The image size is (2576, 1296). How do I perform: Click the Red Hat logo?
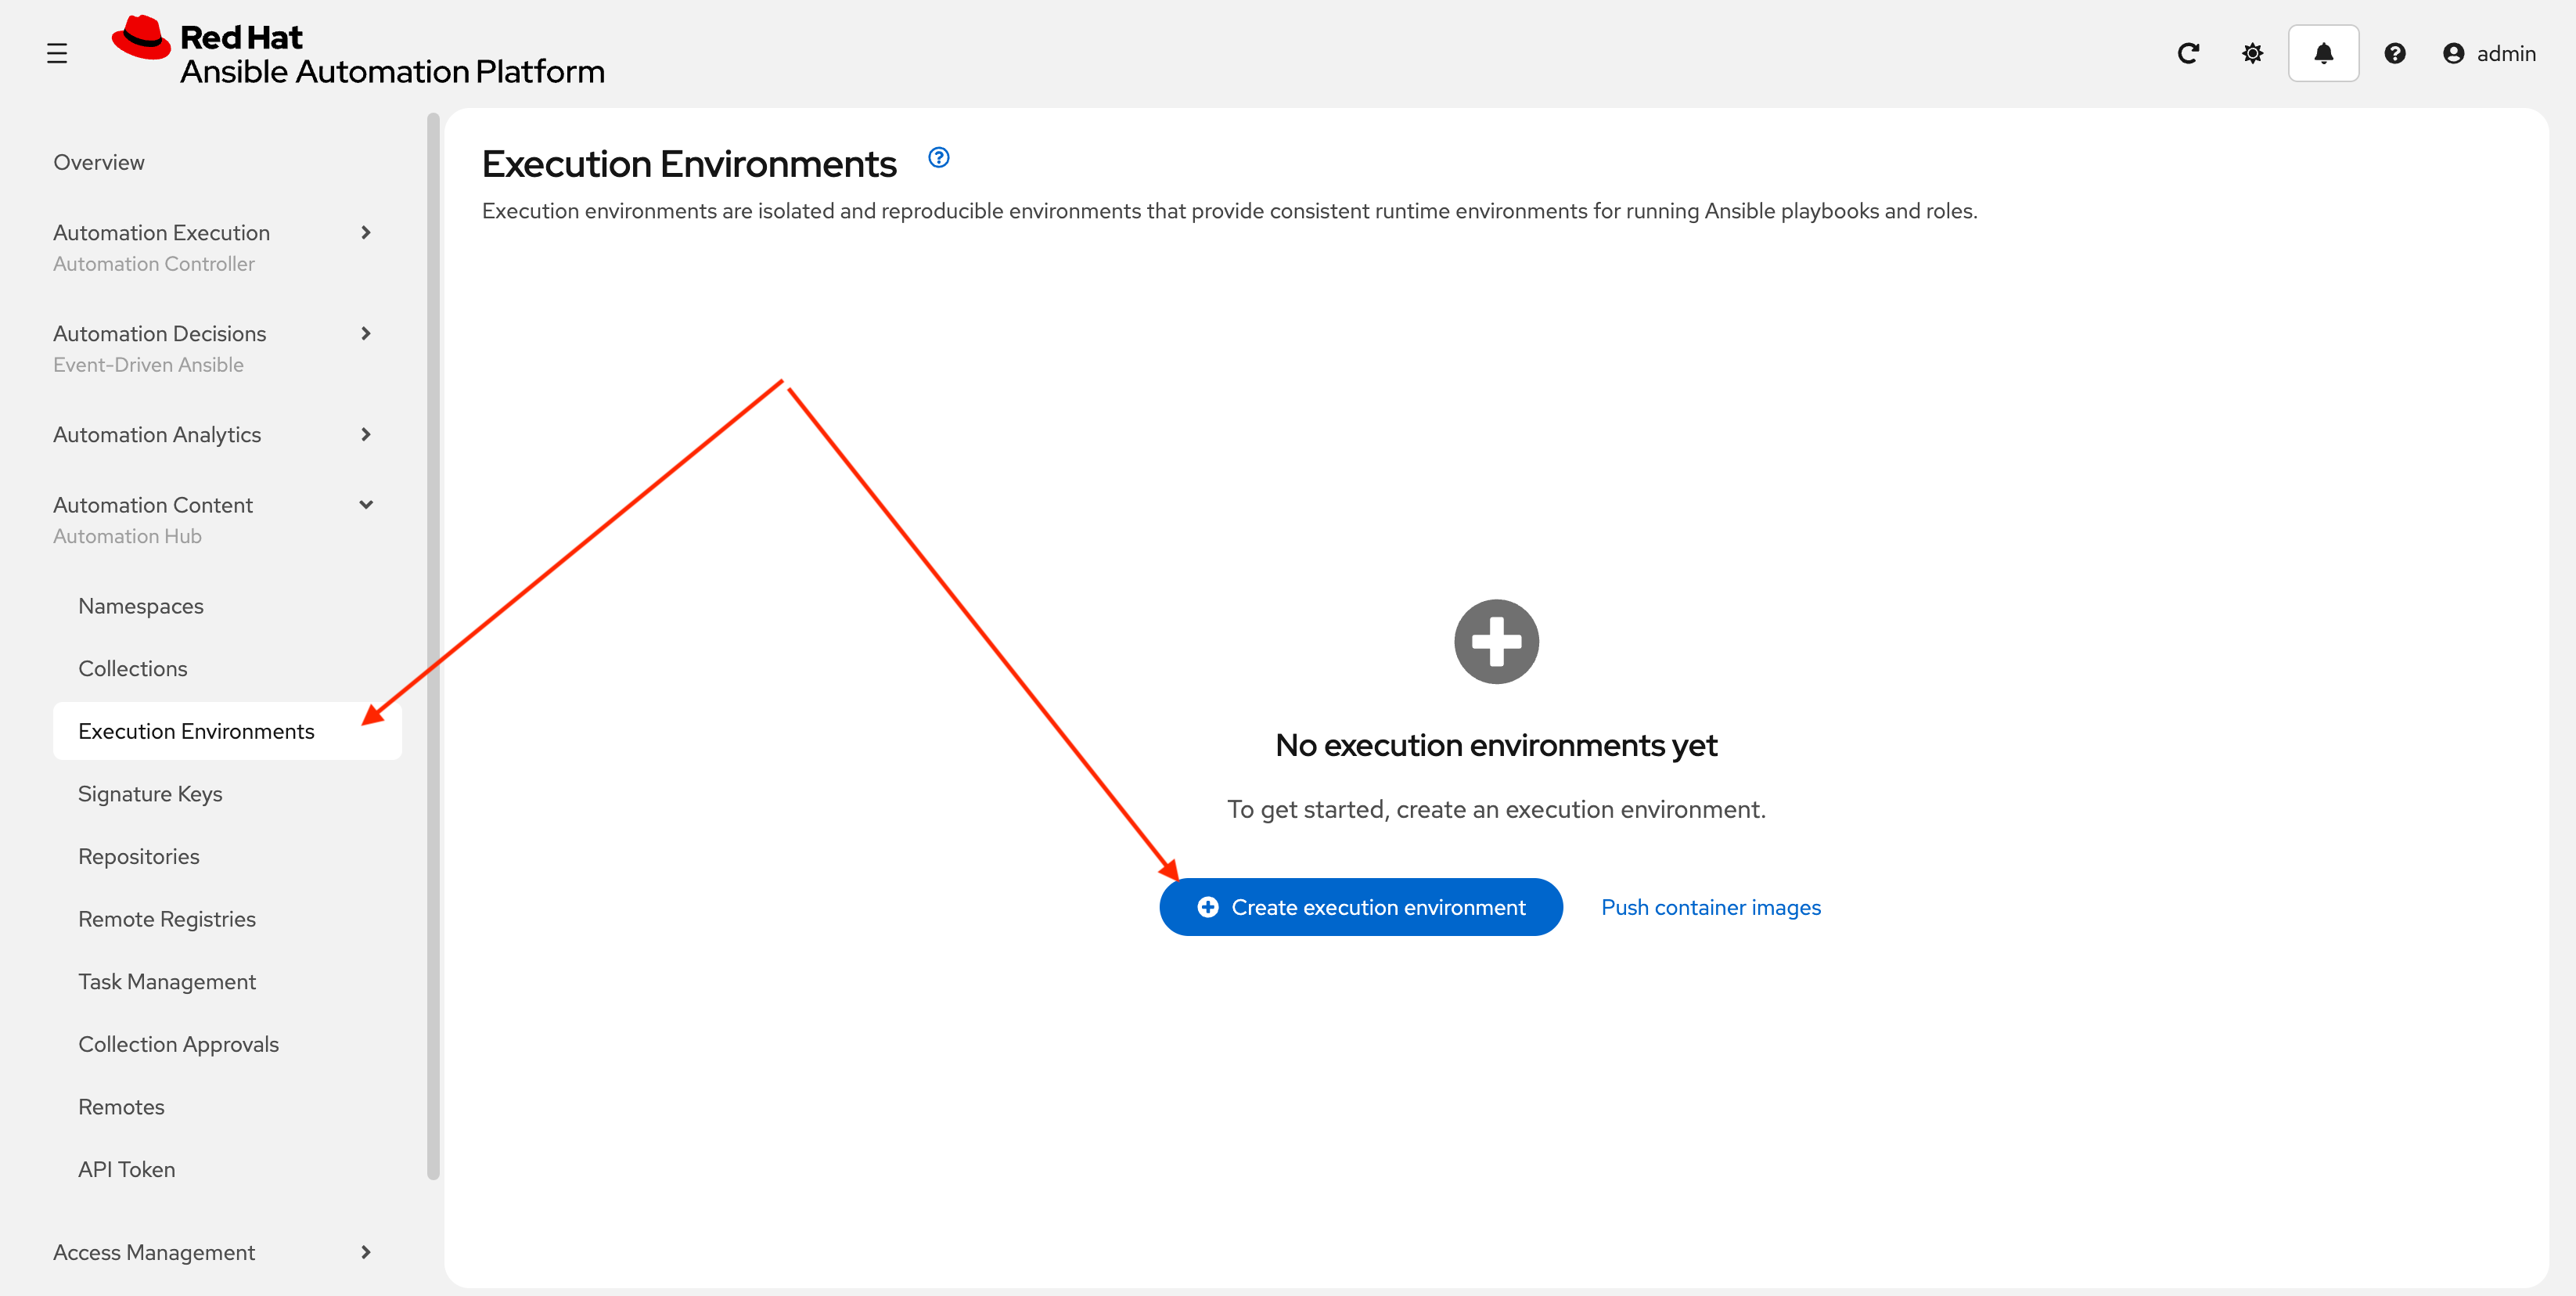(142, 40)
